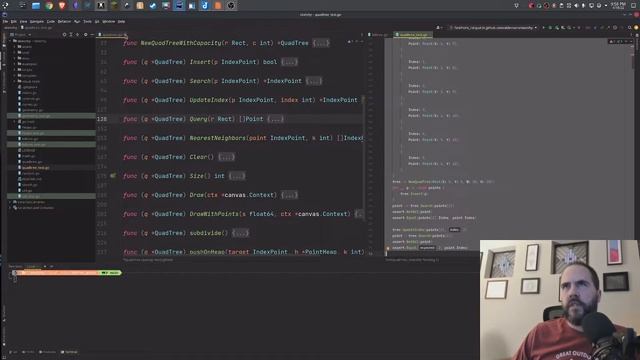Expand External Libraries in Project tree
This screenshot has height=360, width=640.
10,202
